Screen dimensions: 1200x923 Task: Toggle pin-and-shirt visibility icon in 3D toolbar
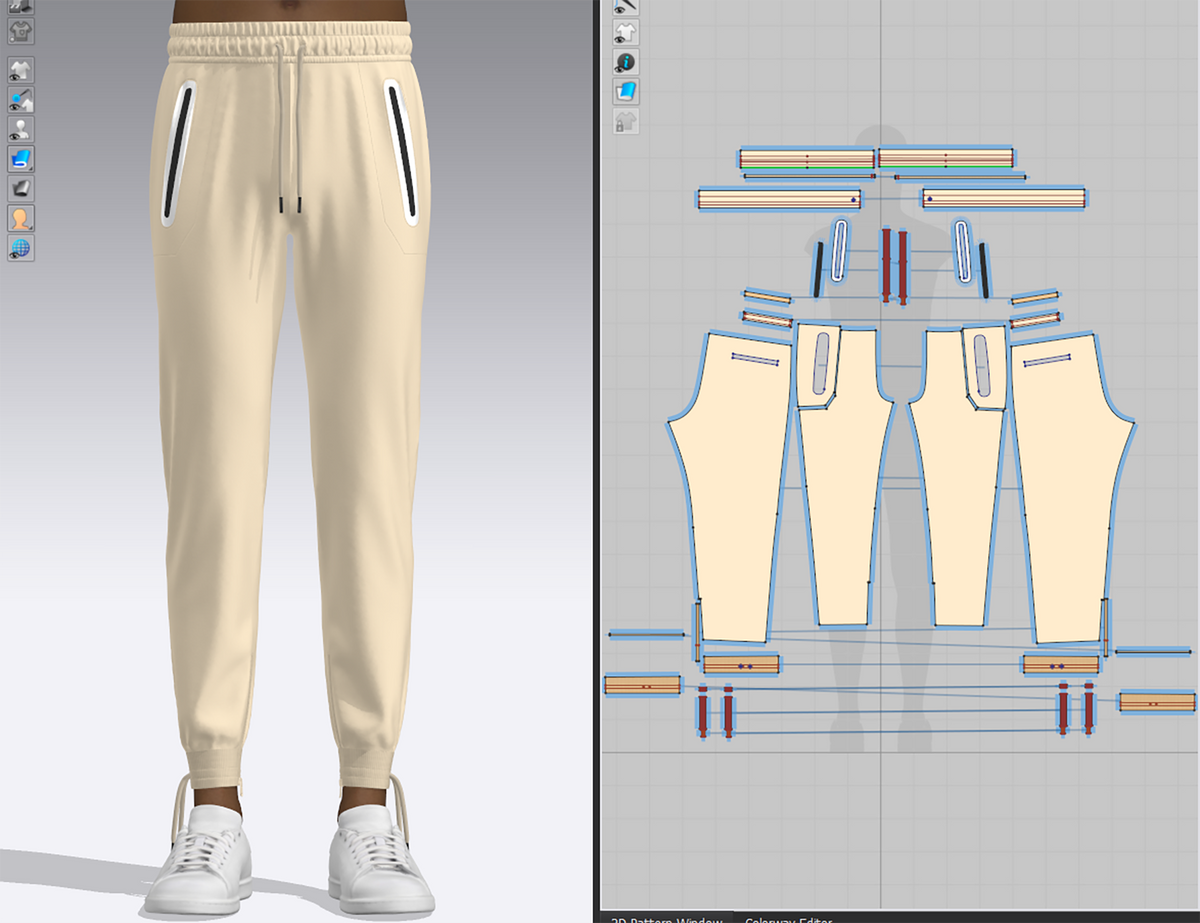[21, 100]
